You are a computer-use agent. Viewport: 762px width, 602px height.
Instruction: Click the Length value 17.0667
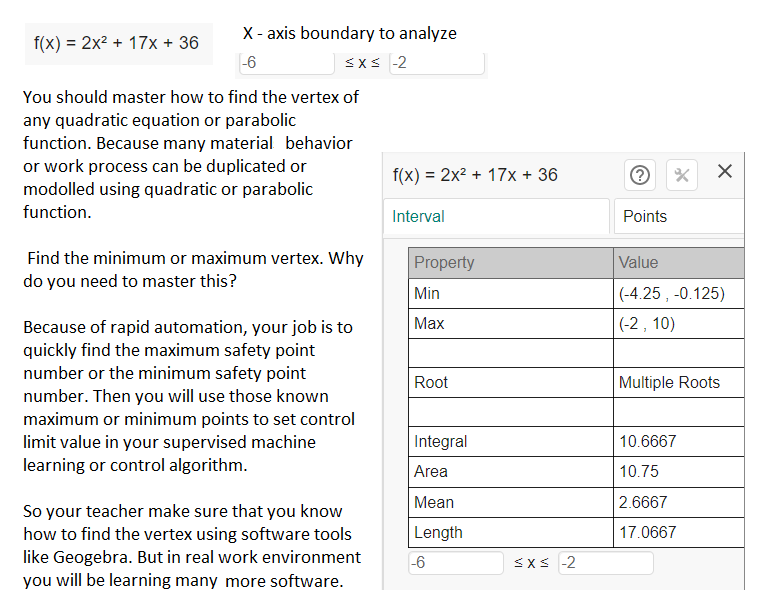pyautogui.click(x=647, y=532)
